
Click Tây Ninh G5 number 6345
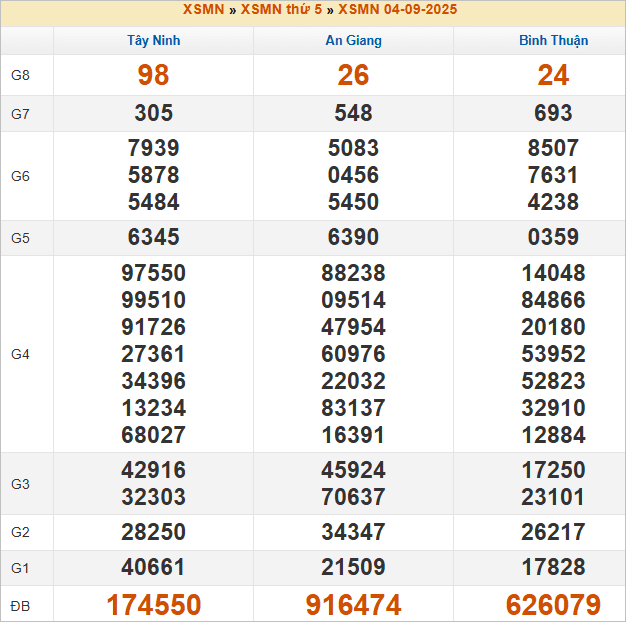coord(154,237)
